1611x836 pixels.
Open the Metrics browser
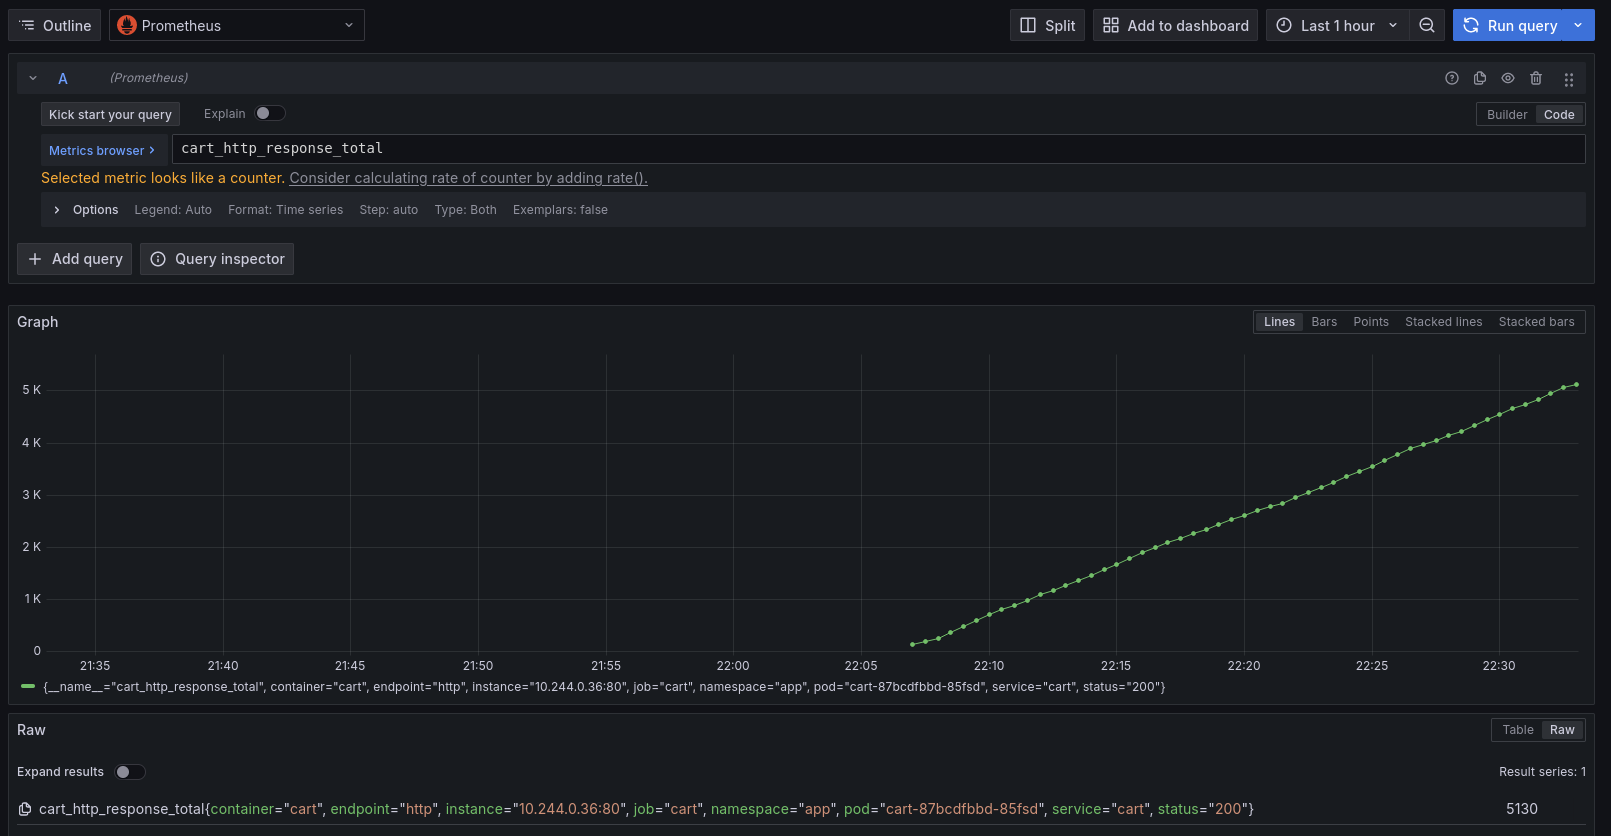(102, 150)
